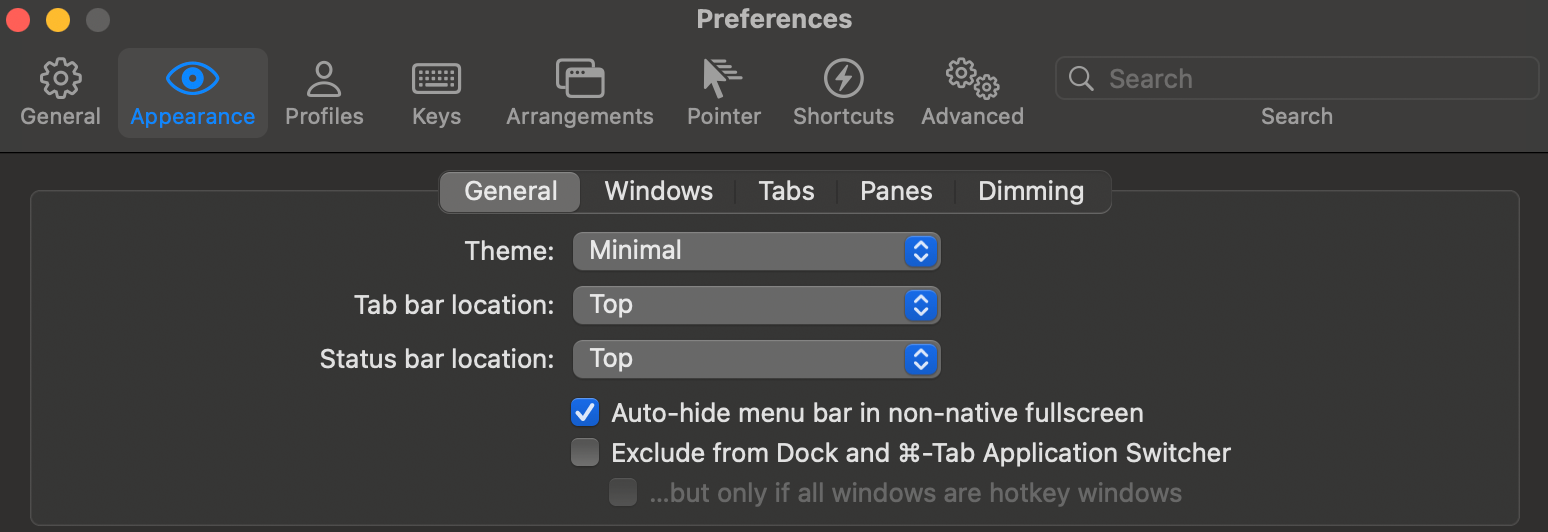Disable Auto-hide menu bar in non-native fullscreen
The height and width of the screenshot is (532, 1548).
click(585, 412)
